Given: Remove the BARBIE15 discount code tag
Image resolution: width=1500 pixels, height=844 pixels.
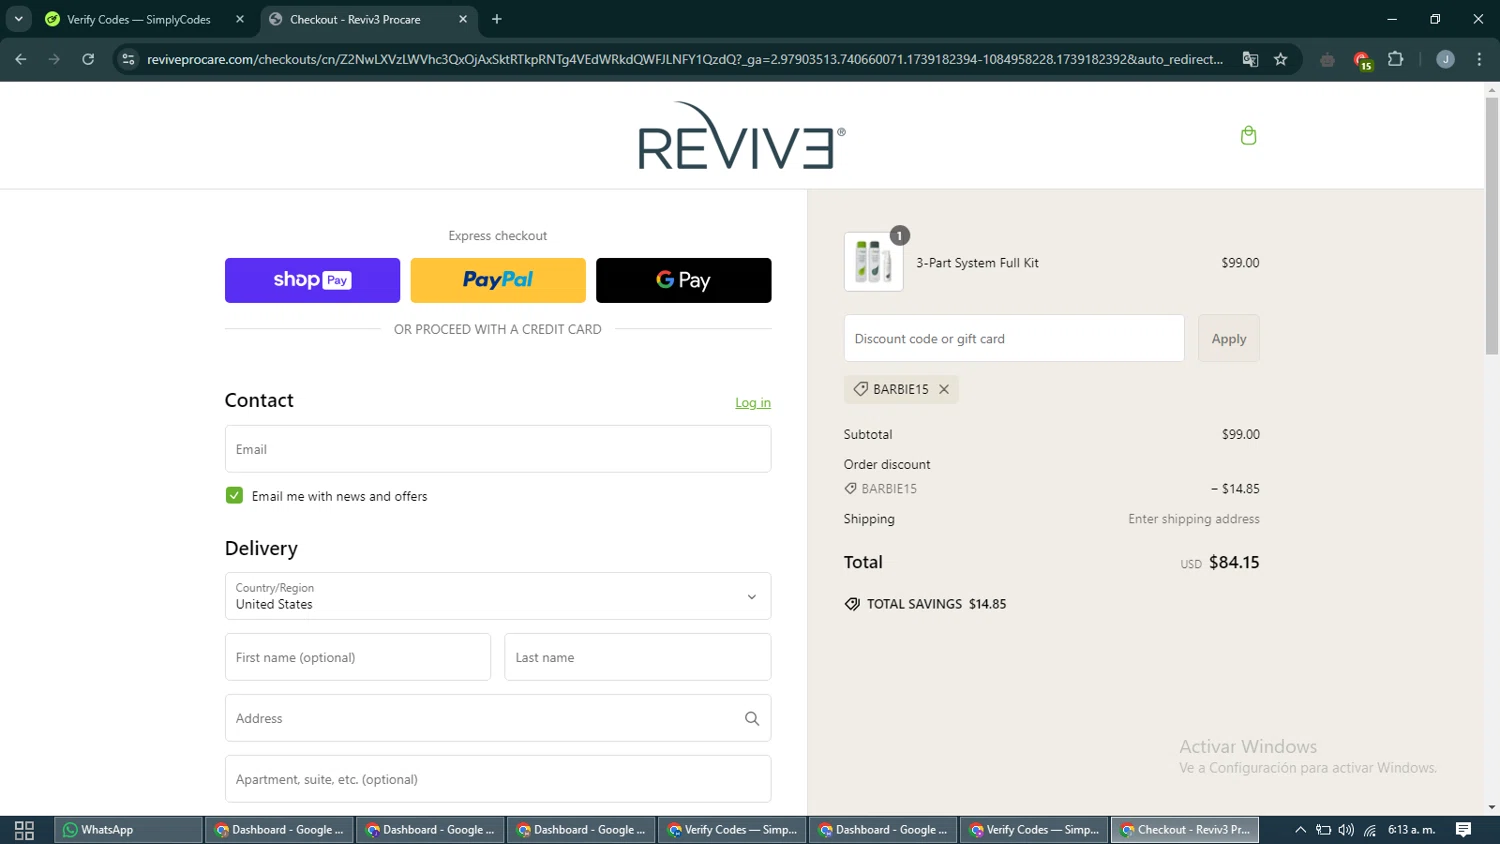Looking at the screenshot, I should click(x=943, y=389).
